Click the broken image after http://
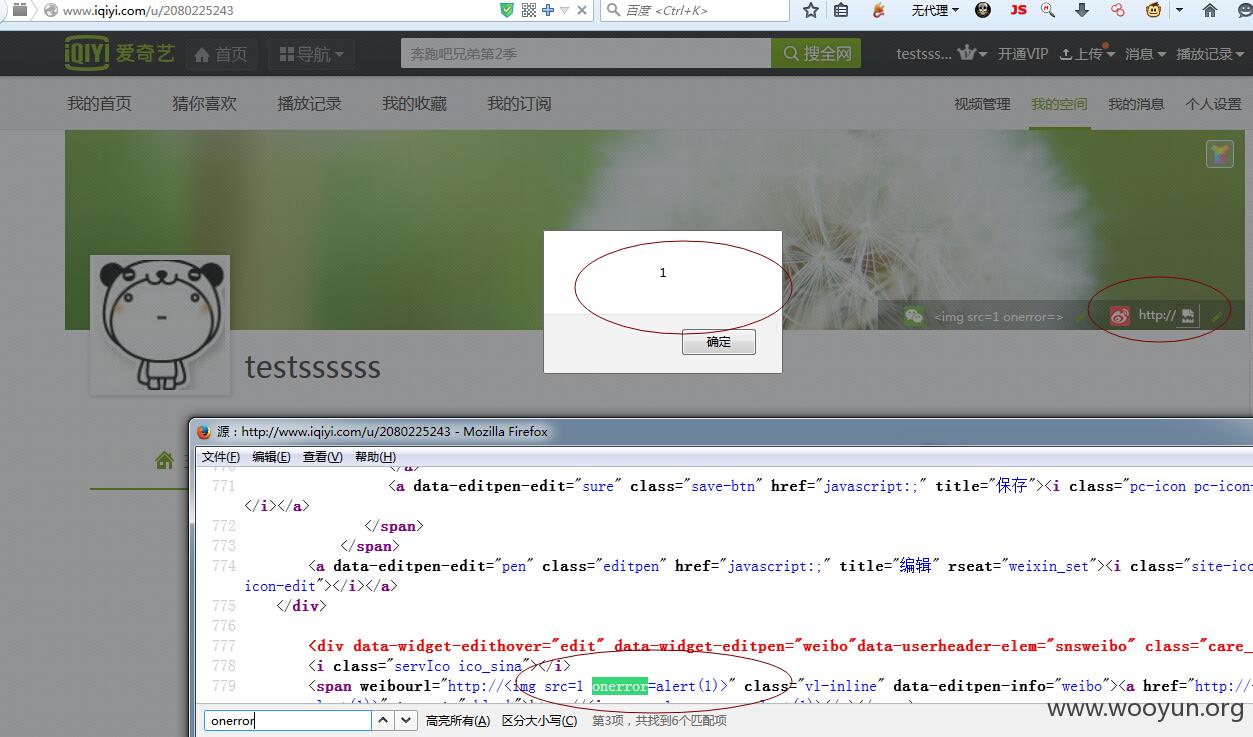Image resolution: width=1253 pixels, height=737 pixels. click(1188, 316)
